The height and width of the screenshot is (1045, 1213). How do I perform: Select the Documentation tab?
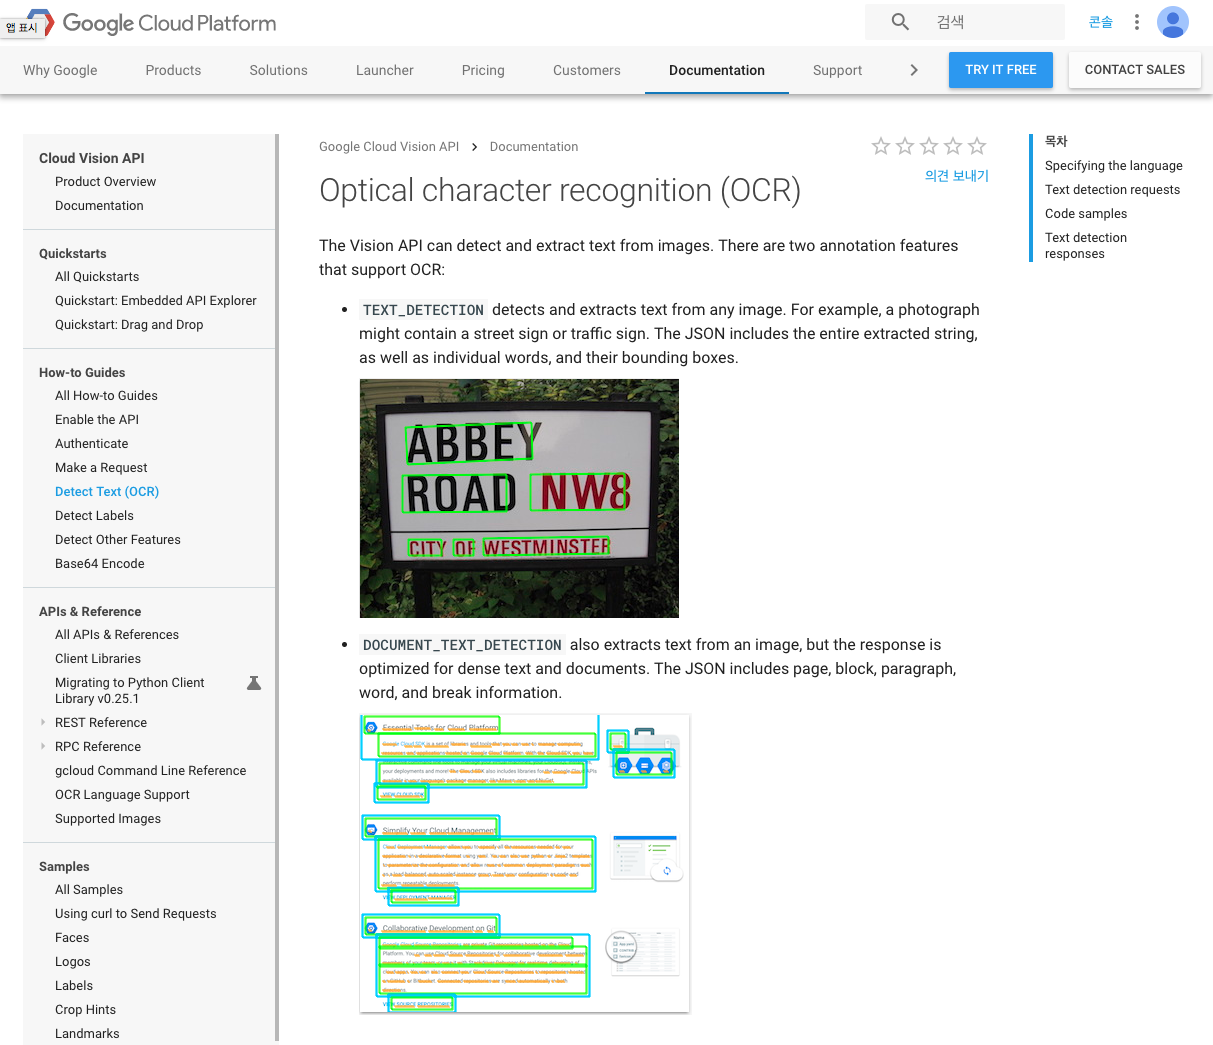pyautogui.click(x=717, y=70)
